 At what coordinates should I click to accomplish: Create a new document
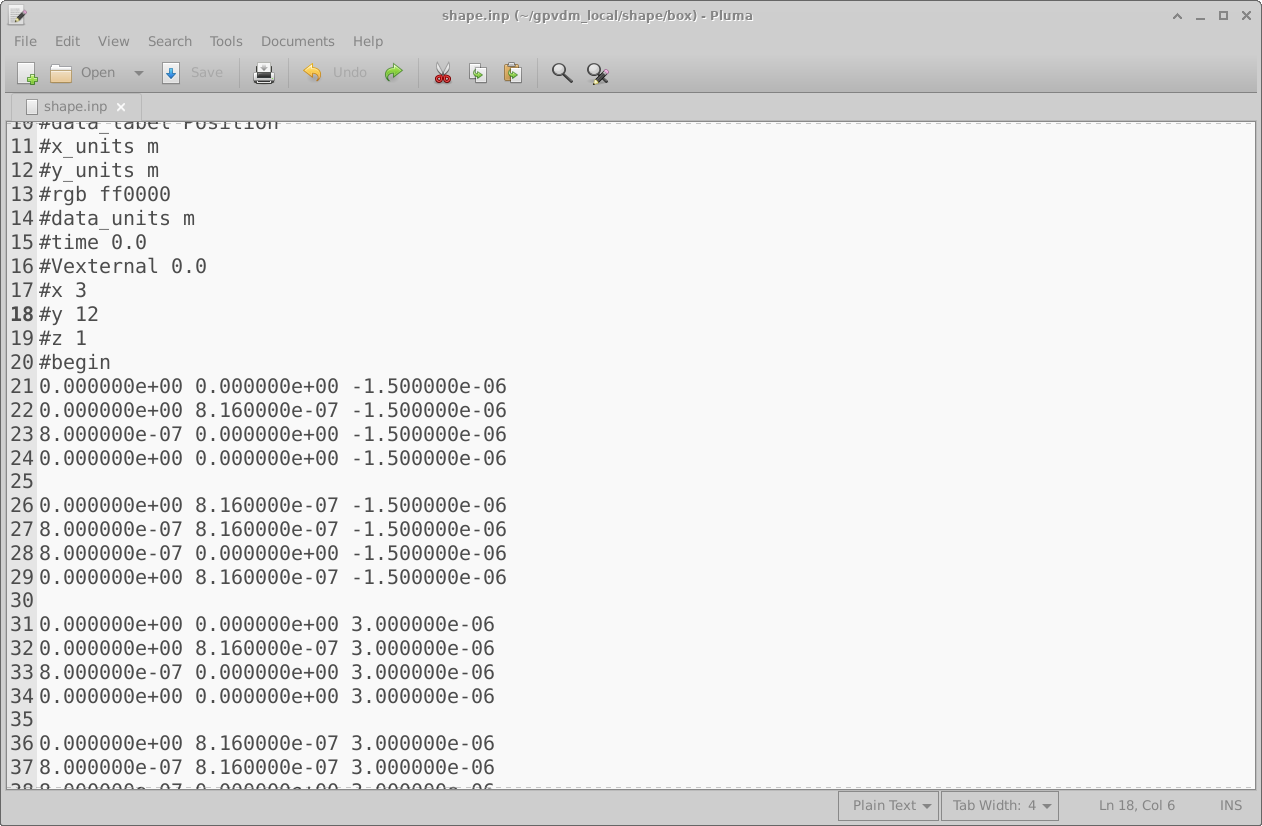tap(24, 72)
